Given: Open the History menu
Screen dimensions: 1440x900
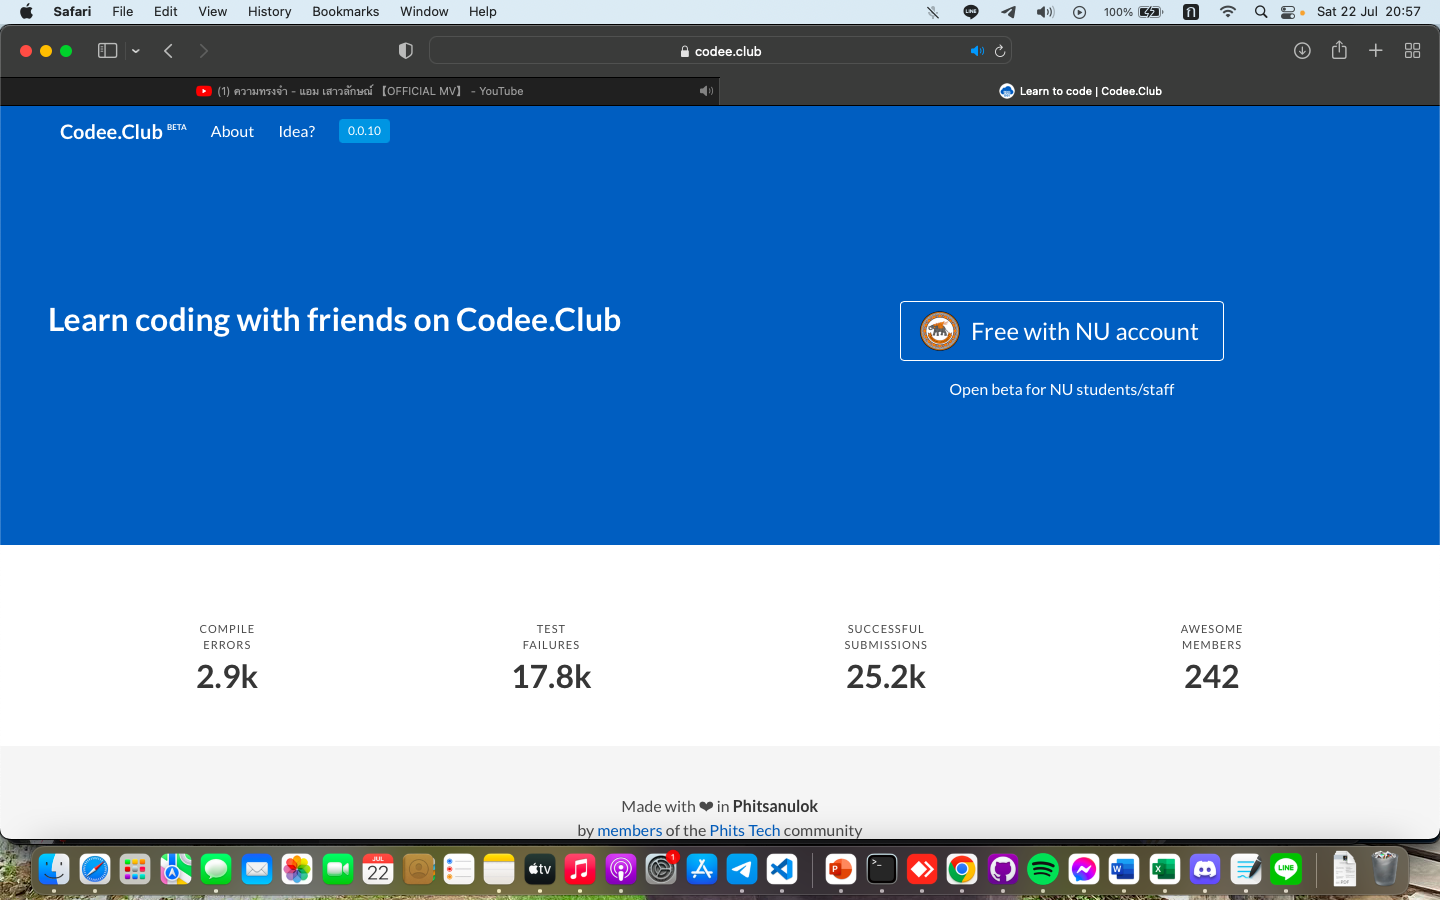Looking at the screenshot, I should (x=270, y=12).
